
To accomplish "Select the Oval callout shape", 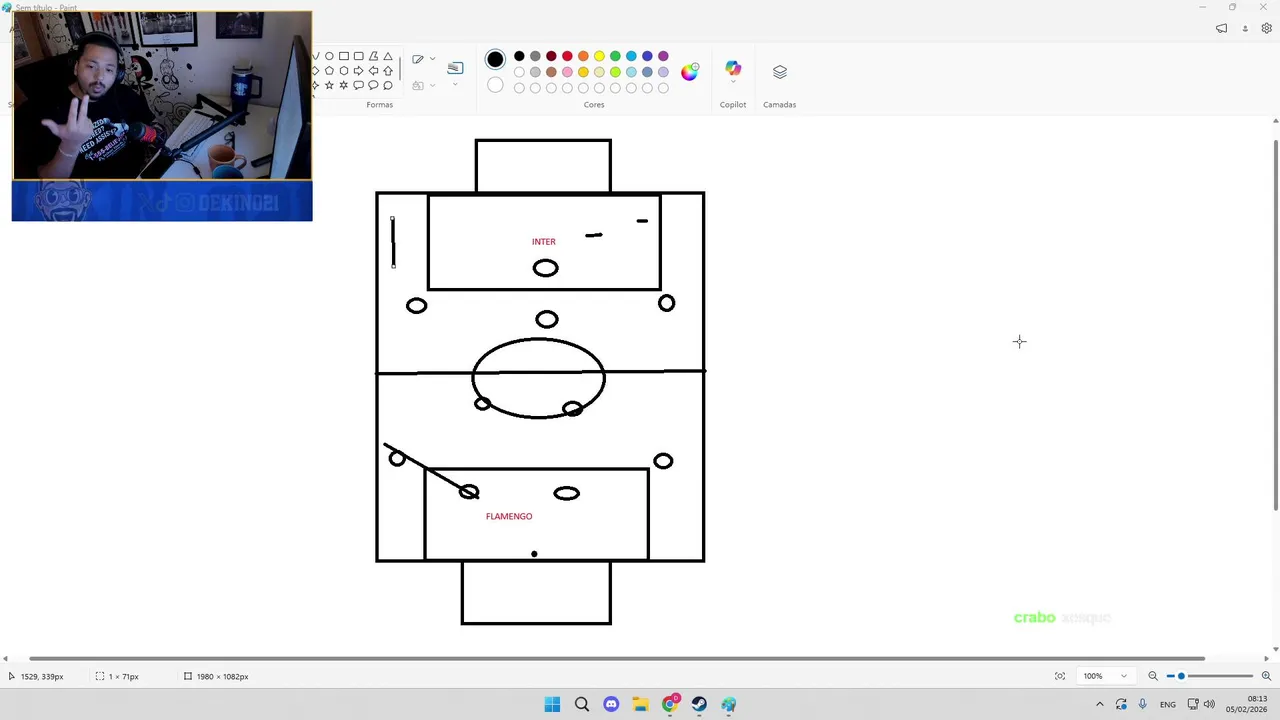I will point(374,85).
